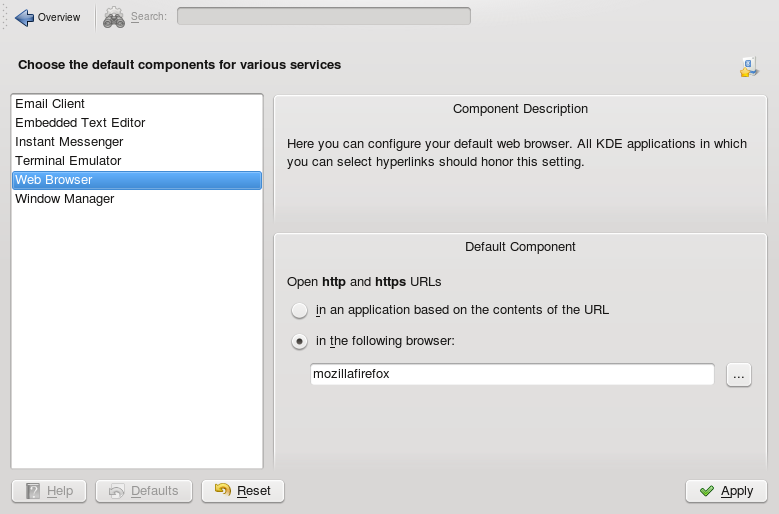Viewport: 779px width, 514px height.
Task: Select Terminal Emulator component
Action: [68, 161]
